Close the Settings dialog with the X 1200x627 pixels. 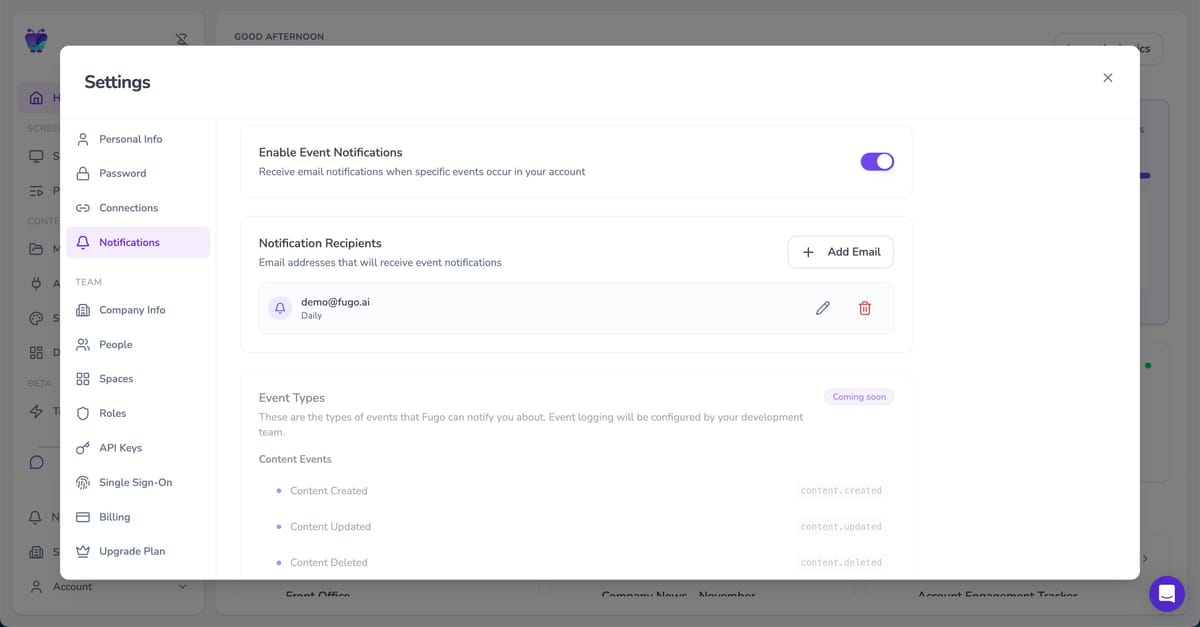(1107, 78)
